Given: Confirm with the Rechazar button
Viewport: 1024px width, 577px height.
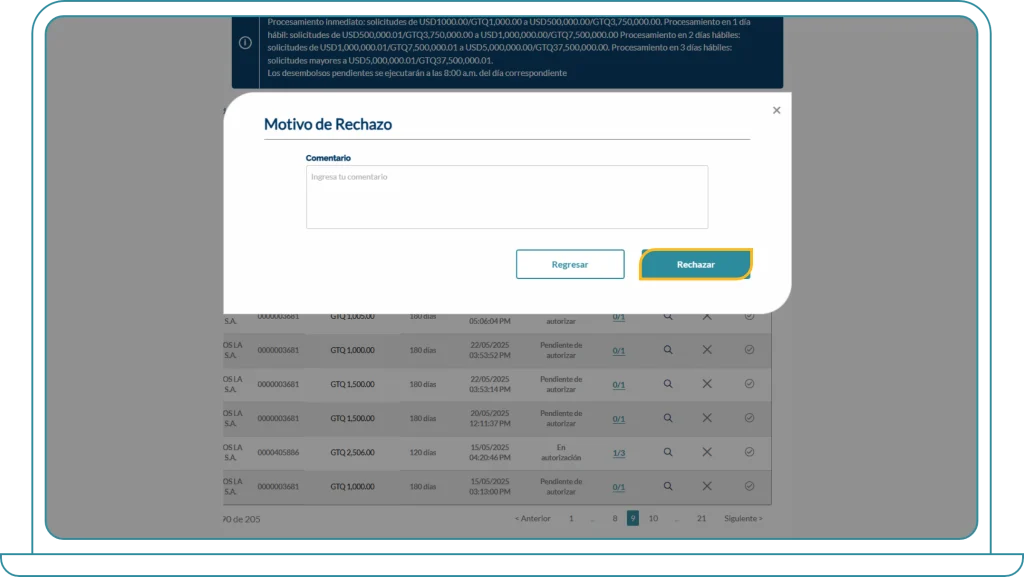Looking at the screenshot, I should [x=695, y=264].
